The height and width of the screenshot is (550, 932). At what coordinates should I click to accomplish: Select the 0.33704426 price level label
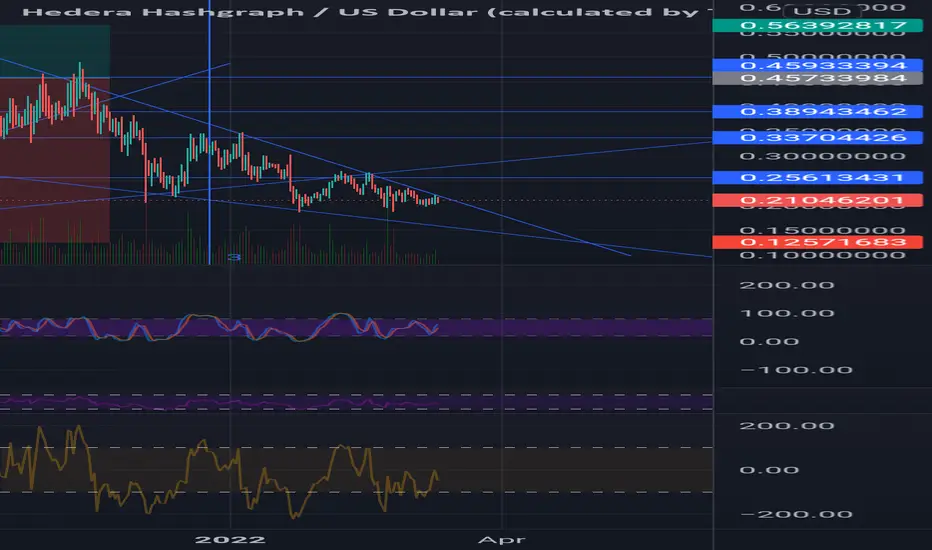coord(817,137)
